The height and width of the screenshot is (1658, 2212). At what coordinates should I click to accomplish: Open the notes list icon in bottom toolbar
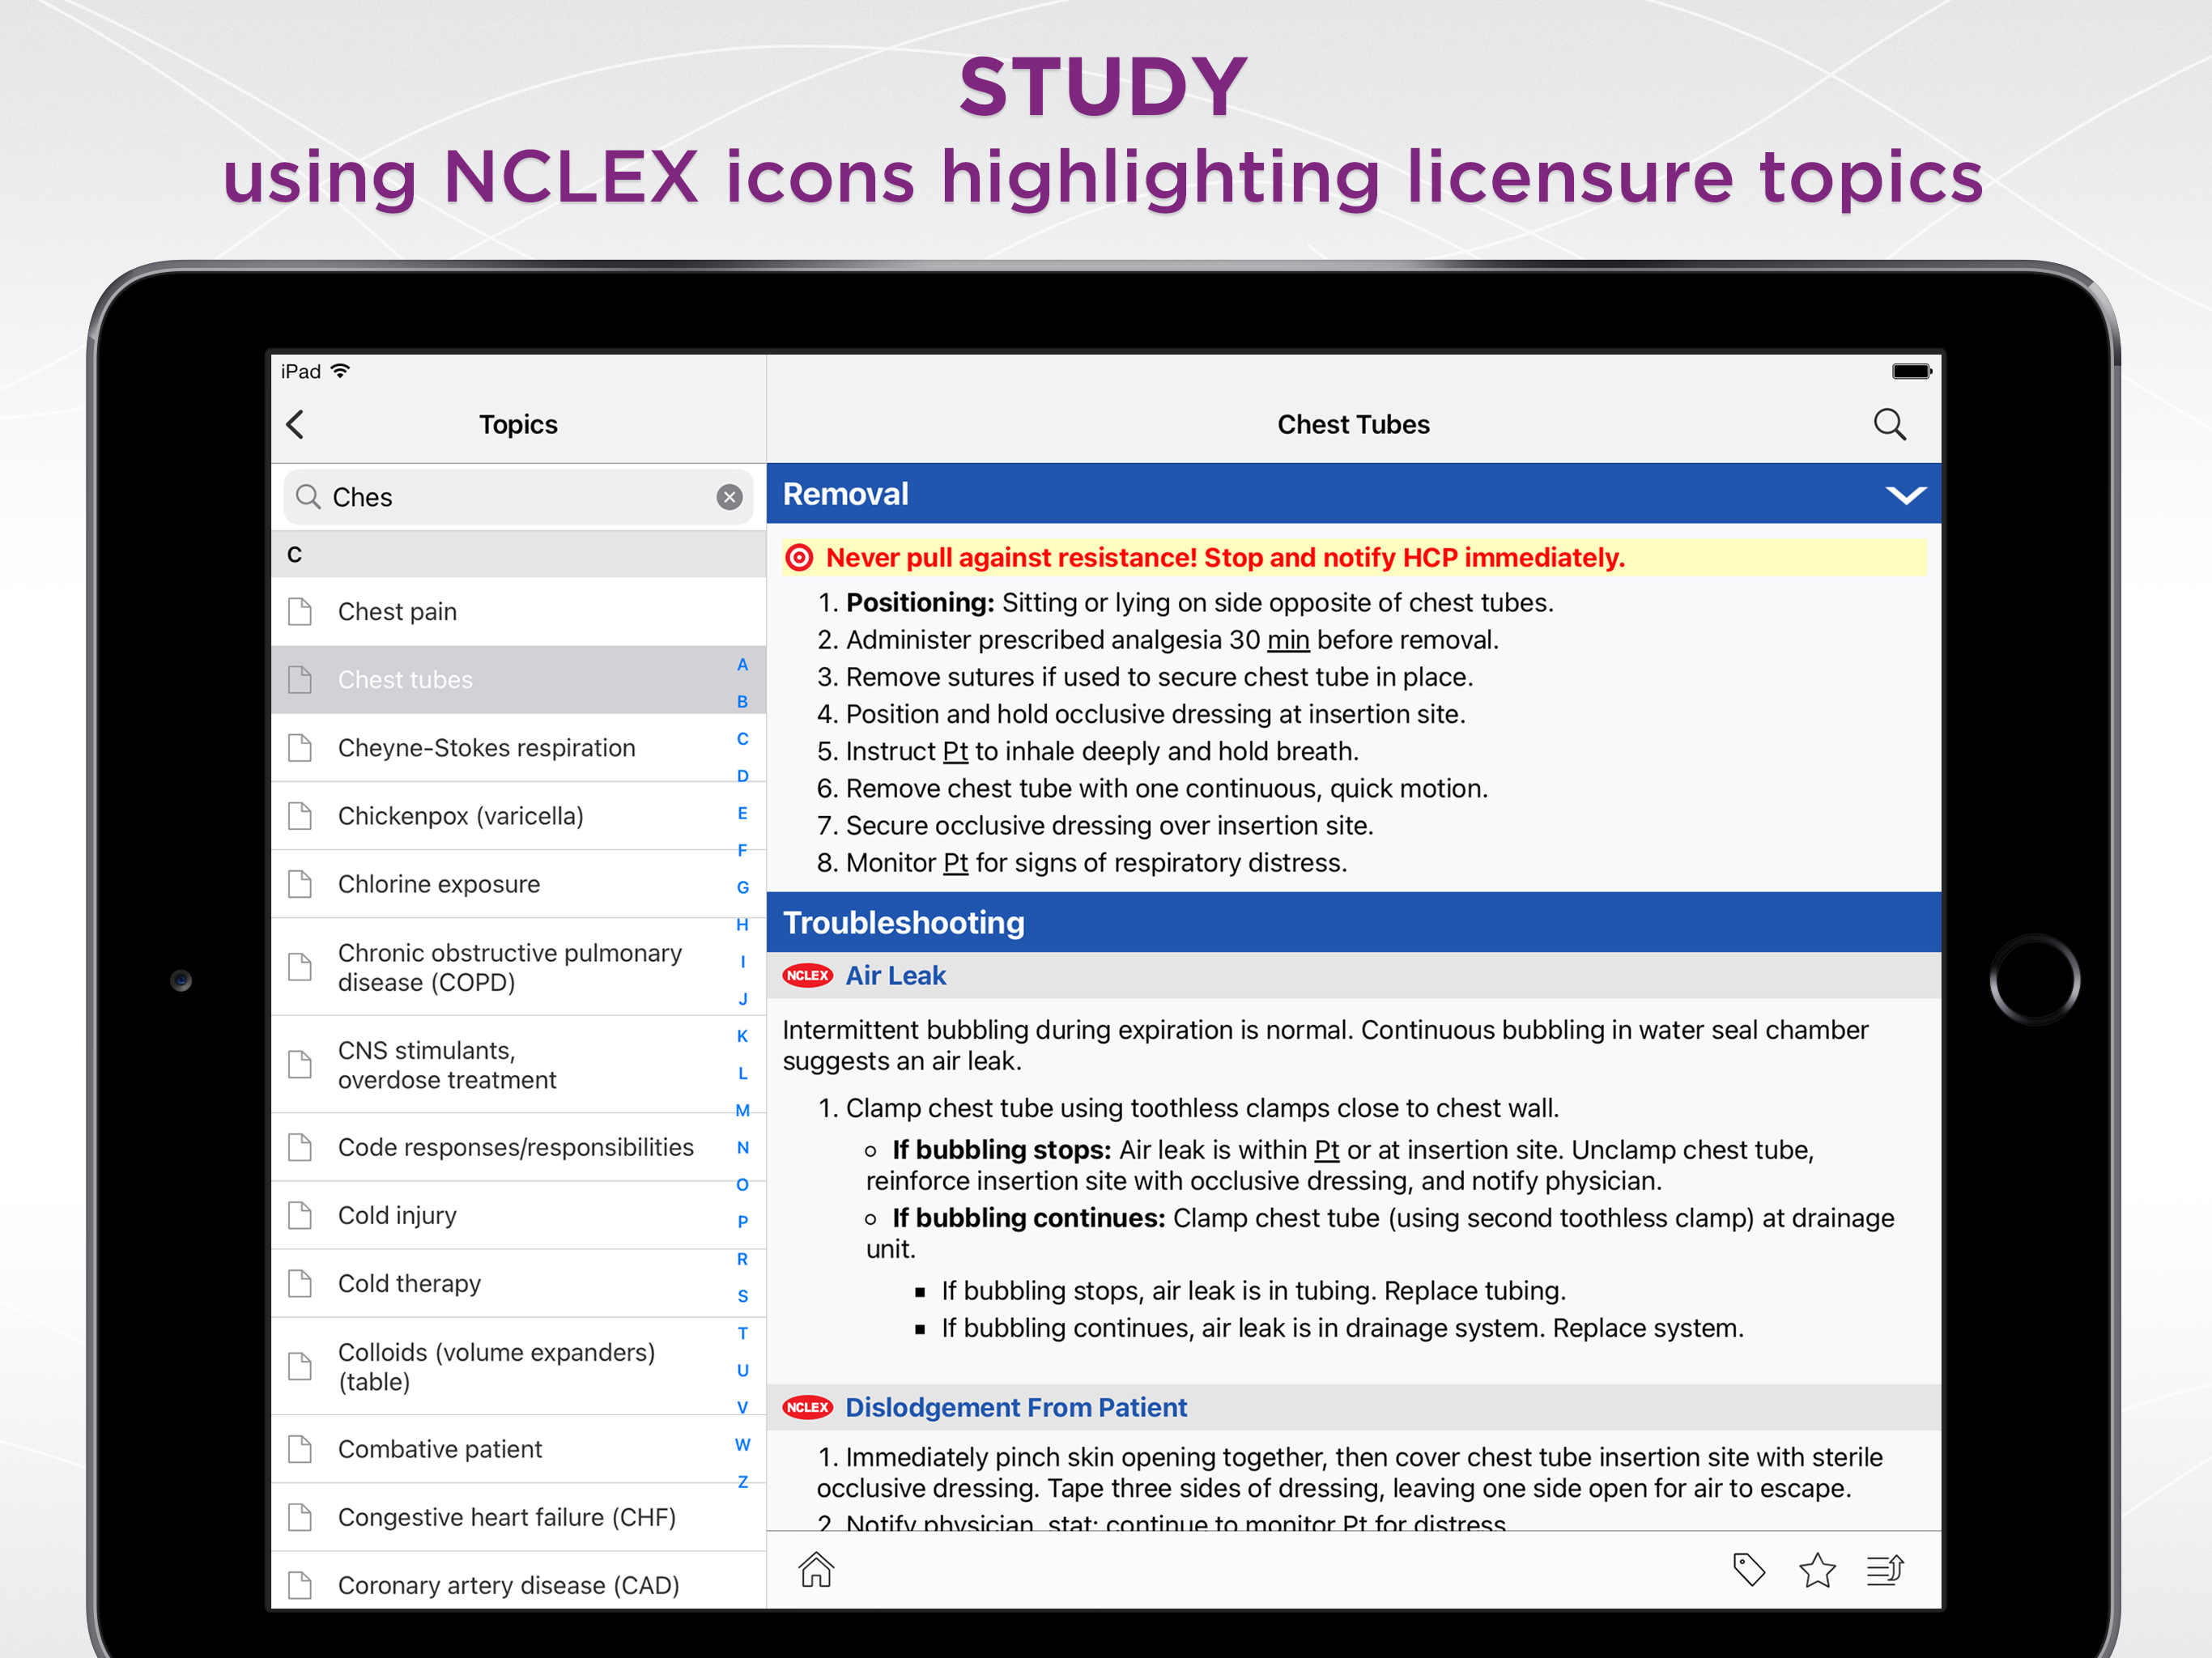pyautogui.click(x=1885, y=1569)
